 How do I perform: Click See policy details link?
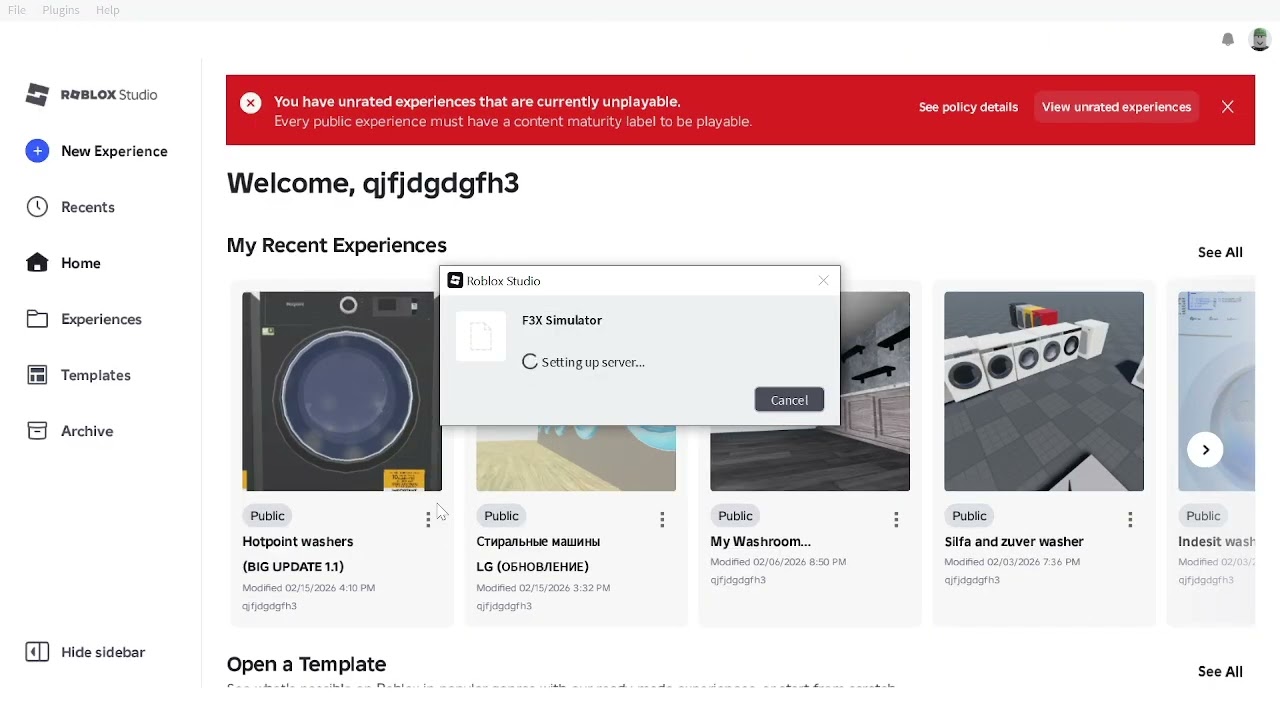click(968, 107)
